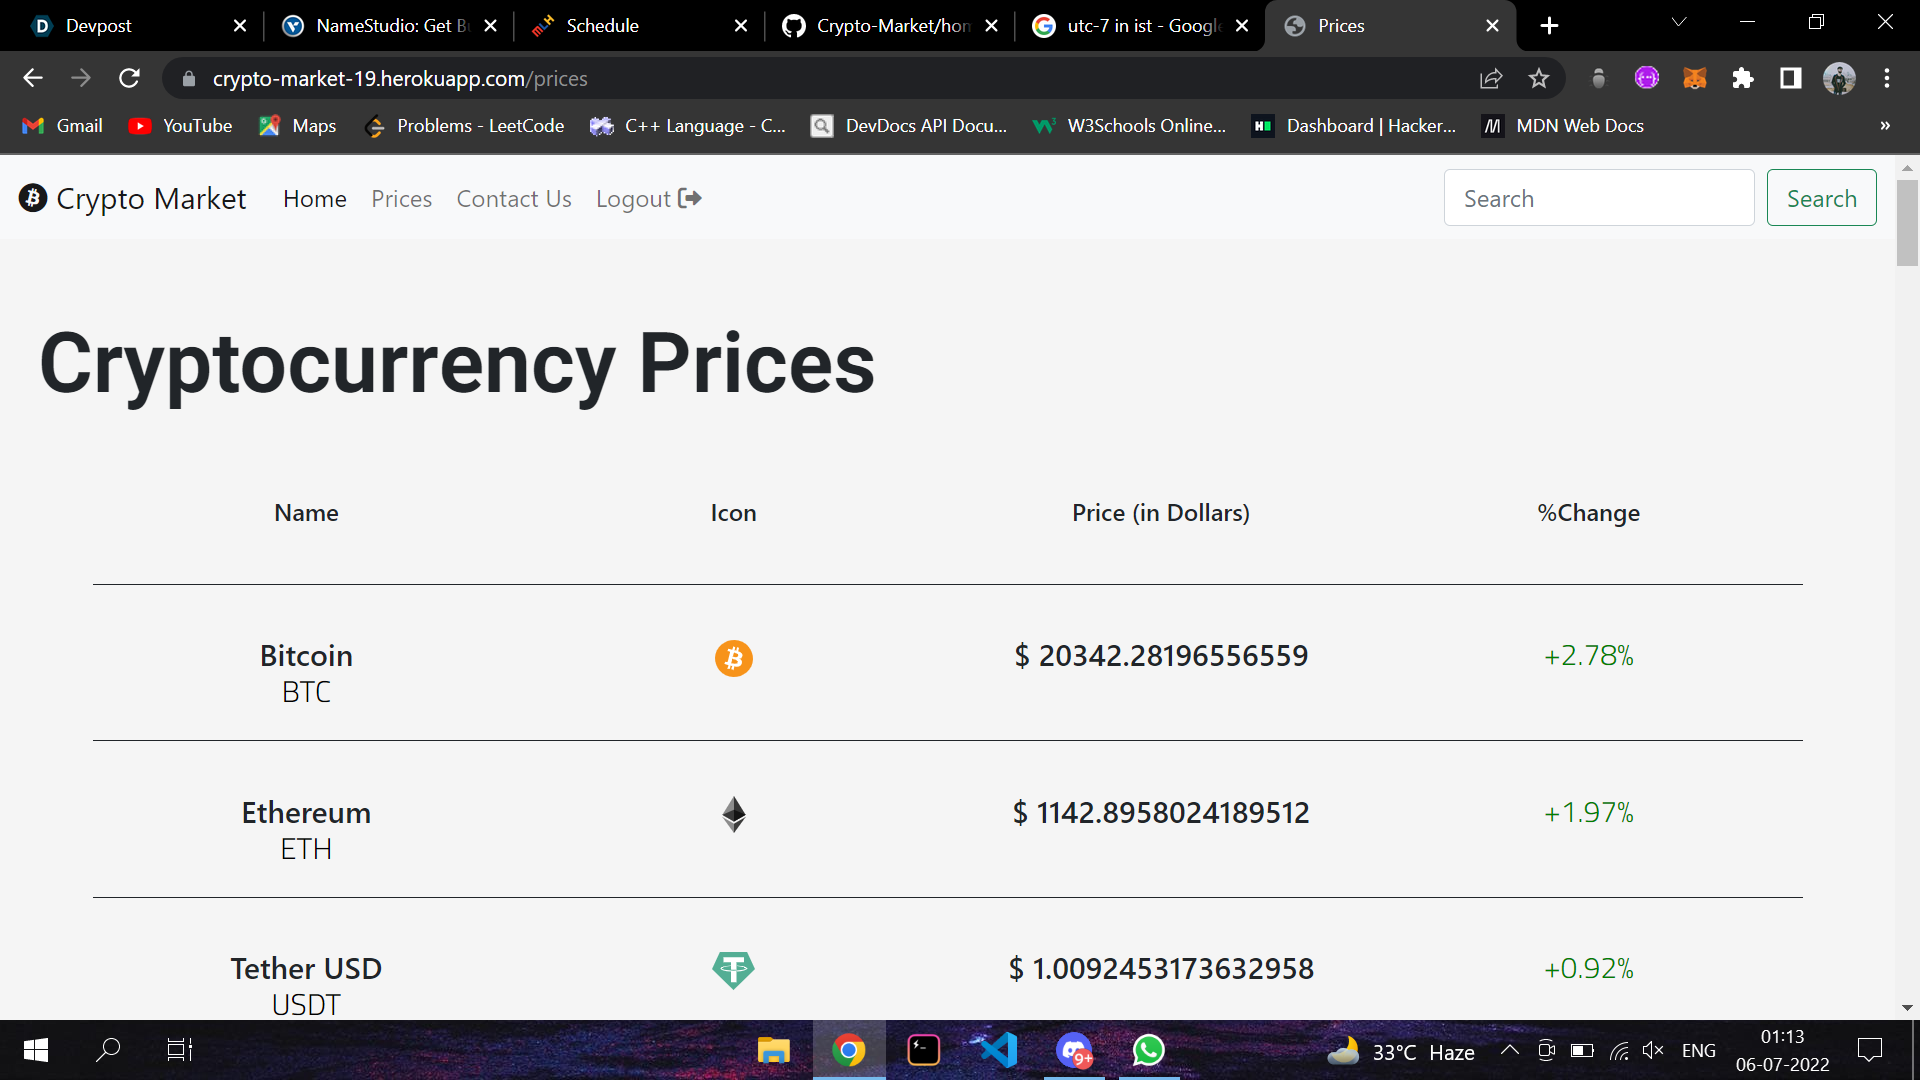Open the MetaMask fox extension
1920x1080 pixels.
1694,78
